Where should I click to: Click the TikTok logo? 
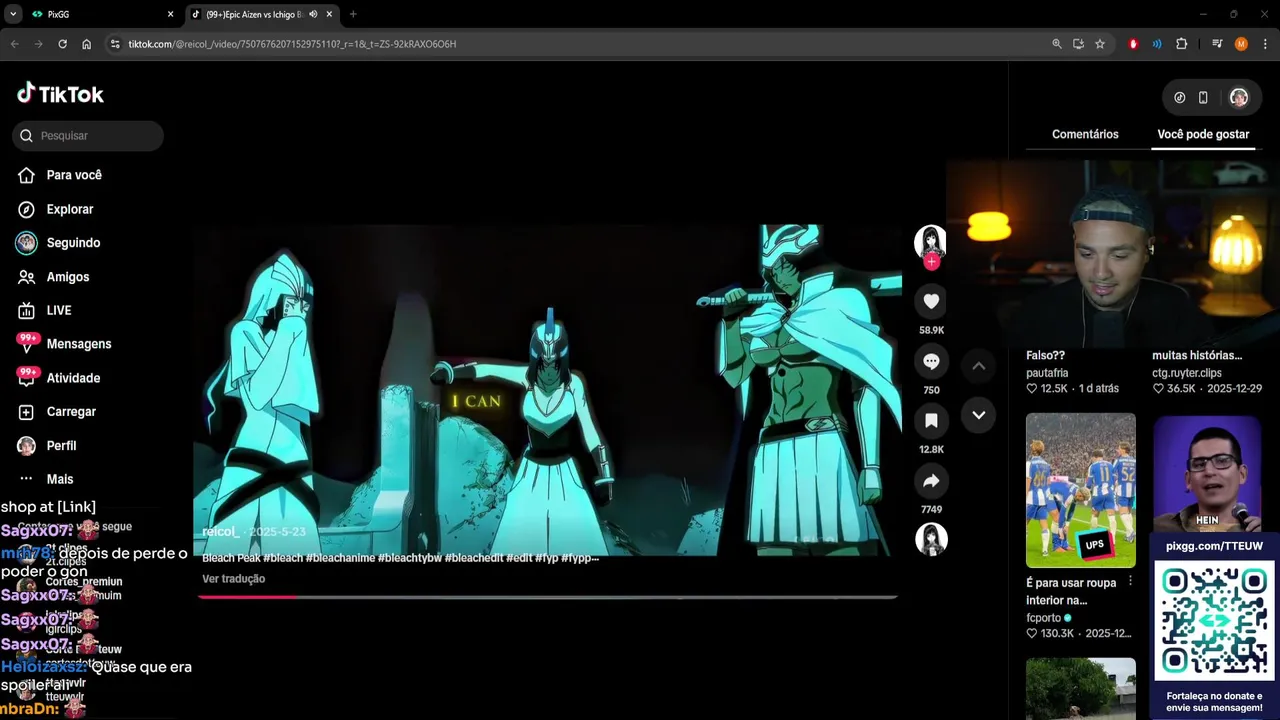tap(60, 94)
